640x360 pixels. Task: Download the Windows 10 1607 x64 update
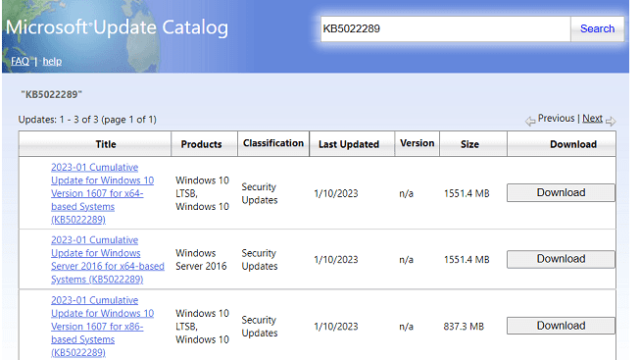coord(561,193)
